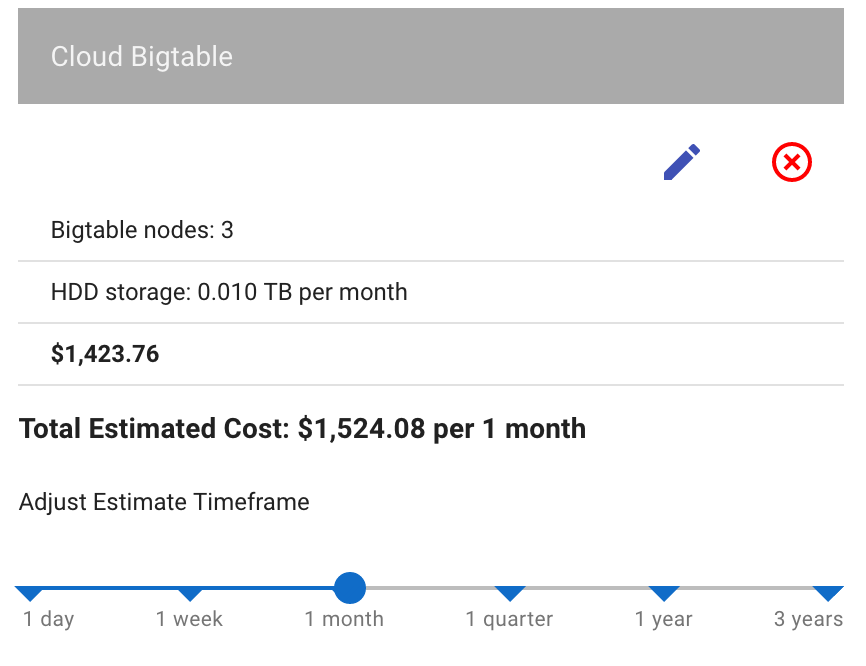
Task: Click the triangle tick marker above 1 week
Action: (190, 594)
